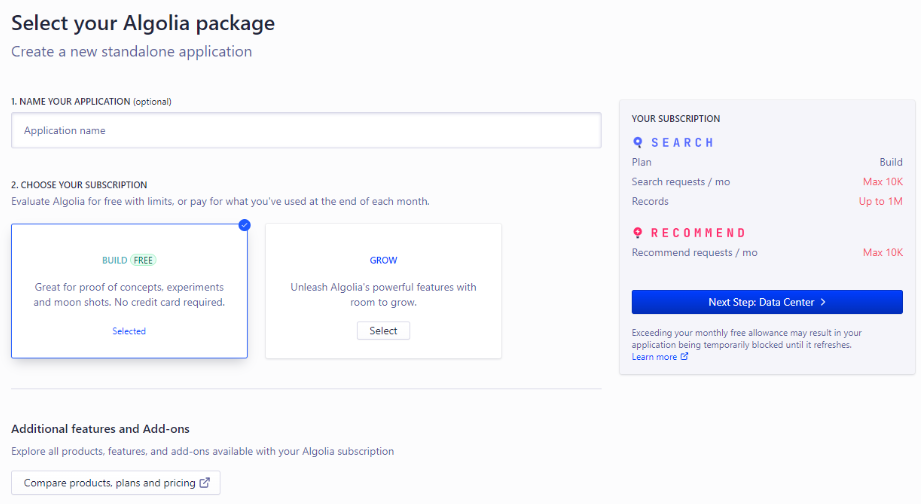The height and width of the screenshot is (504, 921).
Task: Click the 'Additional features and Add-ons' heading
Action: (100, 429)
